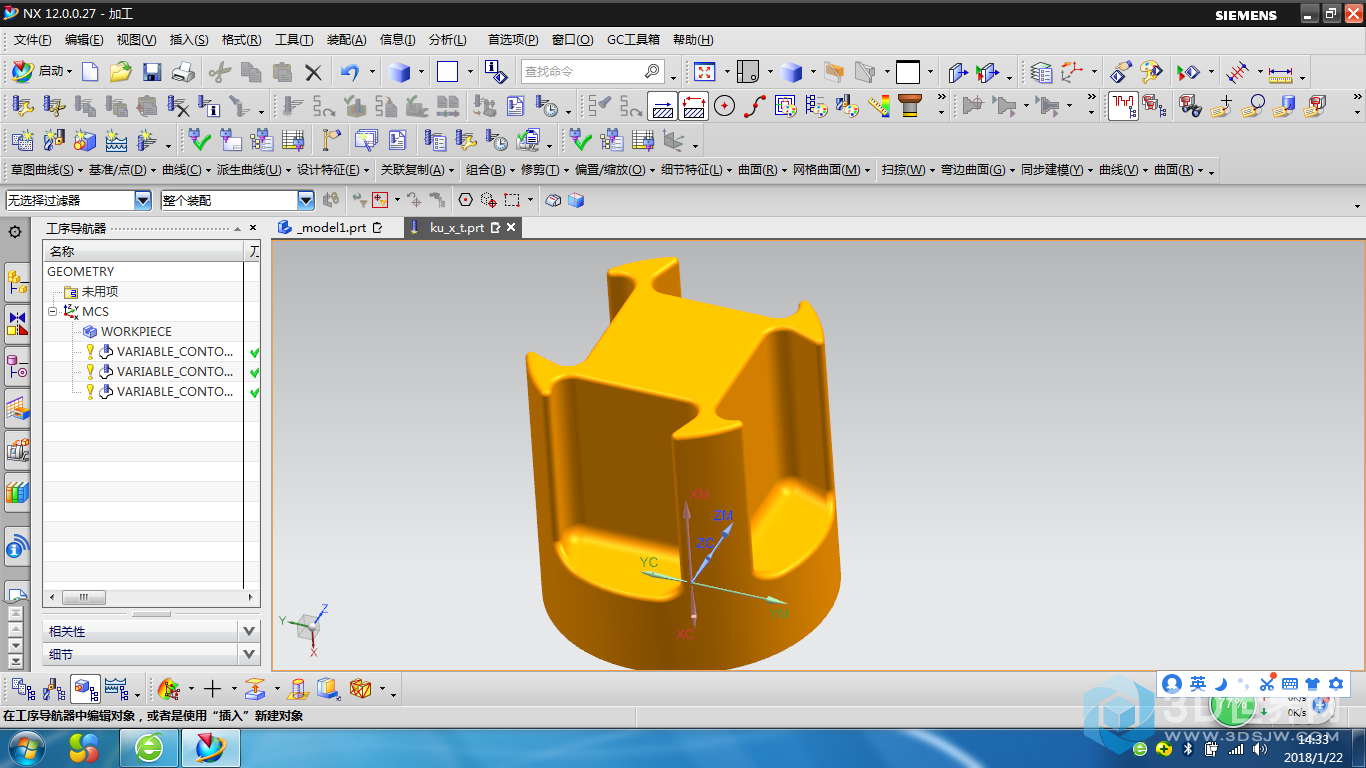This screenshot has width=1366, height=768.
Task: Click the Geometry View icon in bottom toolbar
Action: [85, 688]
